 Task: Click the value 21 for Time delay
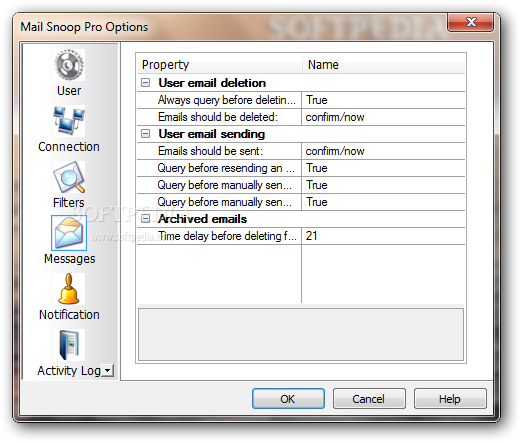(x=383, y=236)
